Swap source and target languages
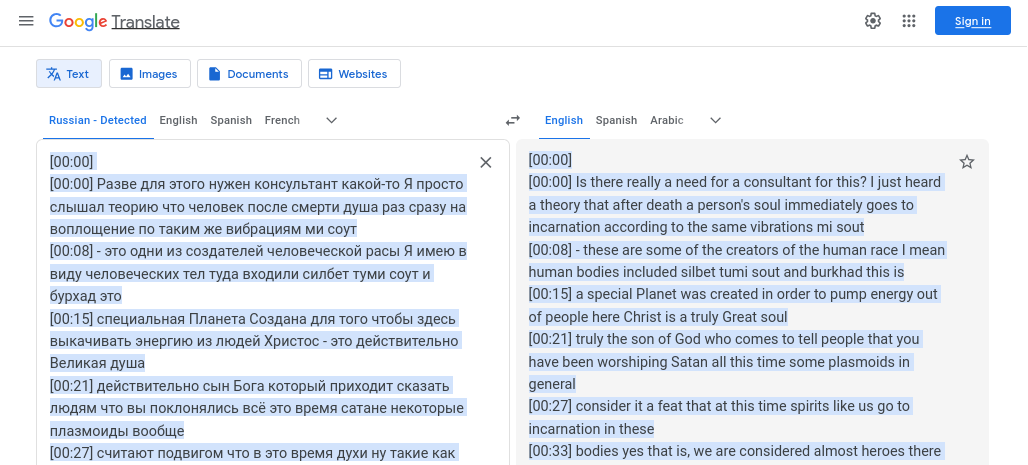 513,120
